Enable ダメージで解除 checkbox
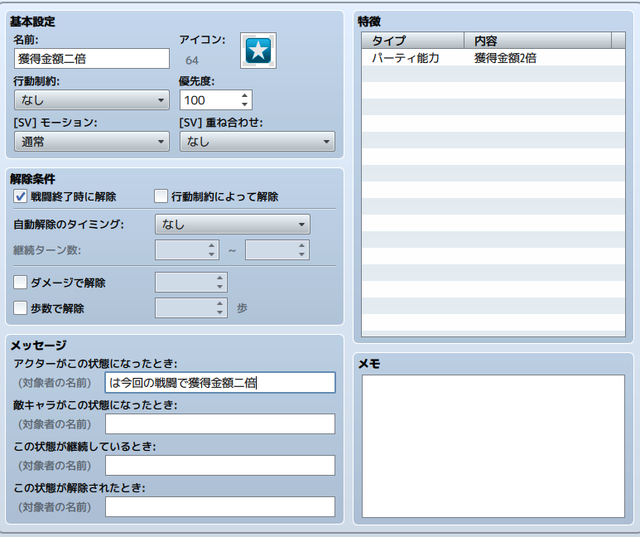The width and height of the screenshot is (640, 537). 20,282
